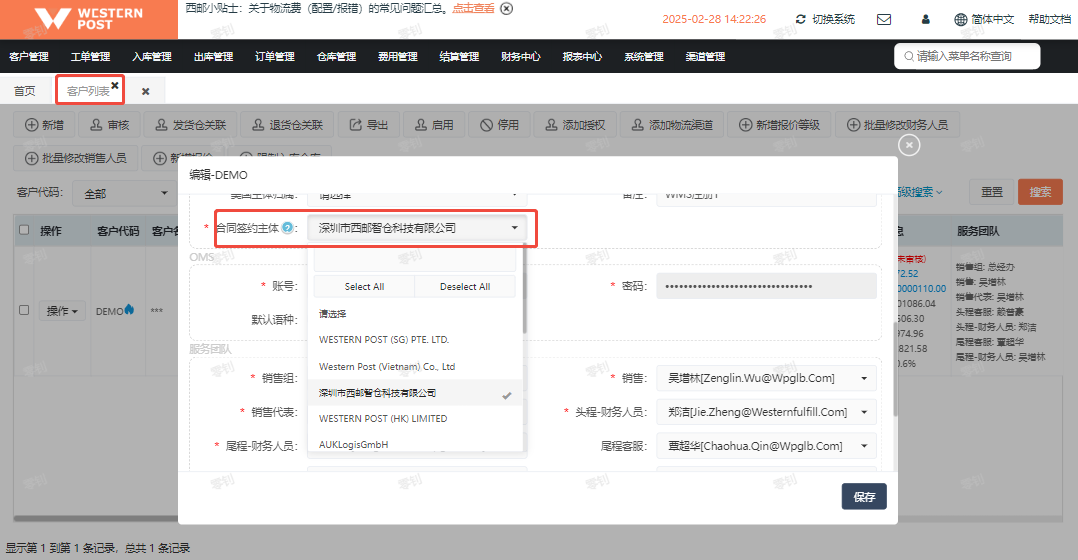The width and height of the screenshot is (1078, 560).
Task: Open the 入库管理 menu
Action: click(x=152, y=56)
